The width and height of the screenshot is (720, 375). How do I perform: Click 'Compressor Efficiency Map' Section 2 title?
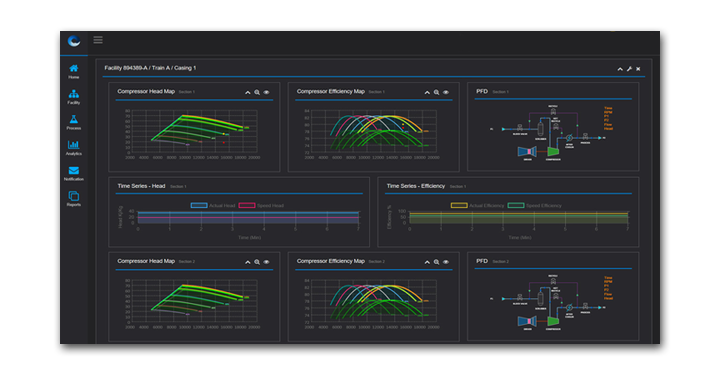(331, 261)
